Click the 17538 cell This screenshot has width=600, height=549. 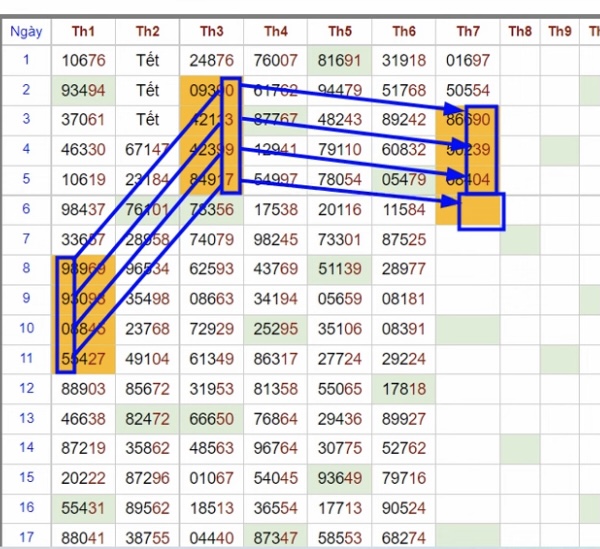[276, 210]
